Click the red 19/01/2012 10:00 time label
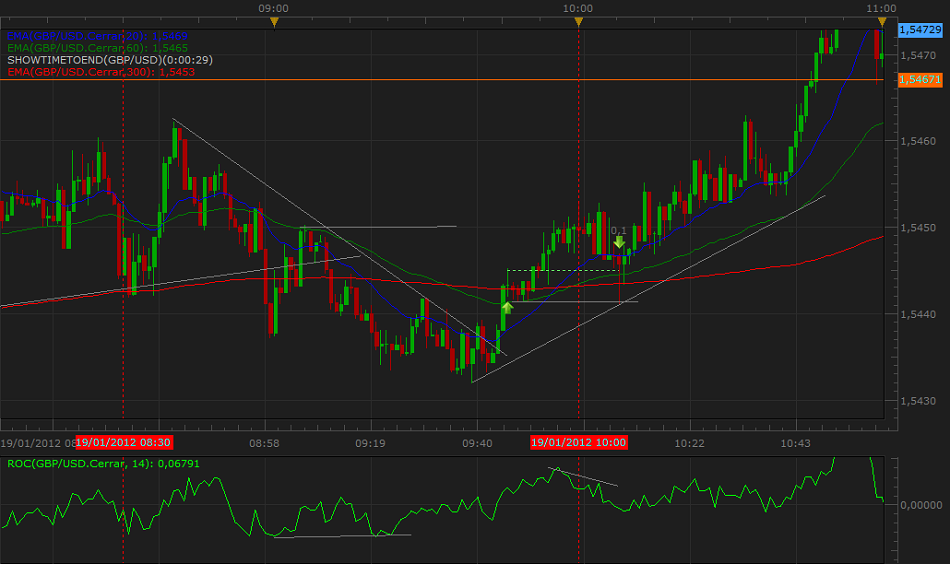 pos(579,442)
